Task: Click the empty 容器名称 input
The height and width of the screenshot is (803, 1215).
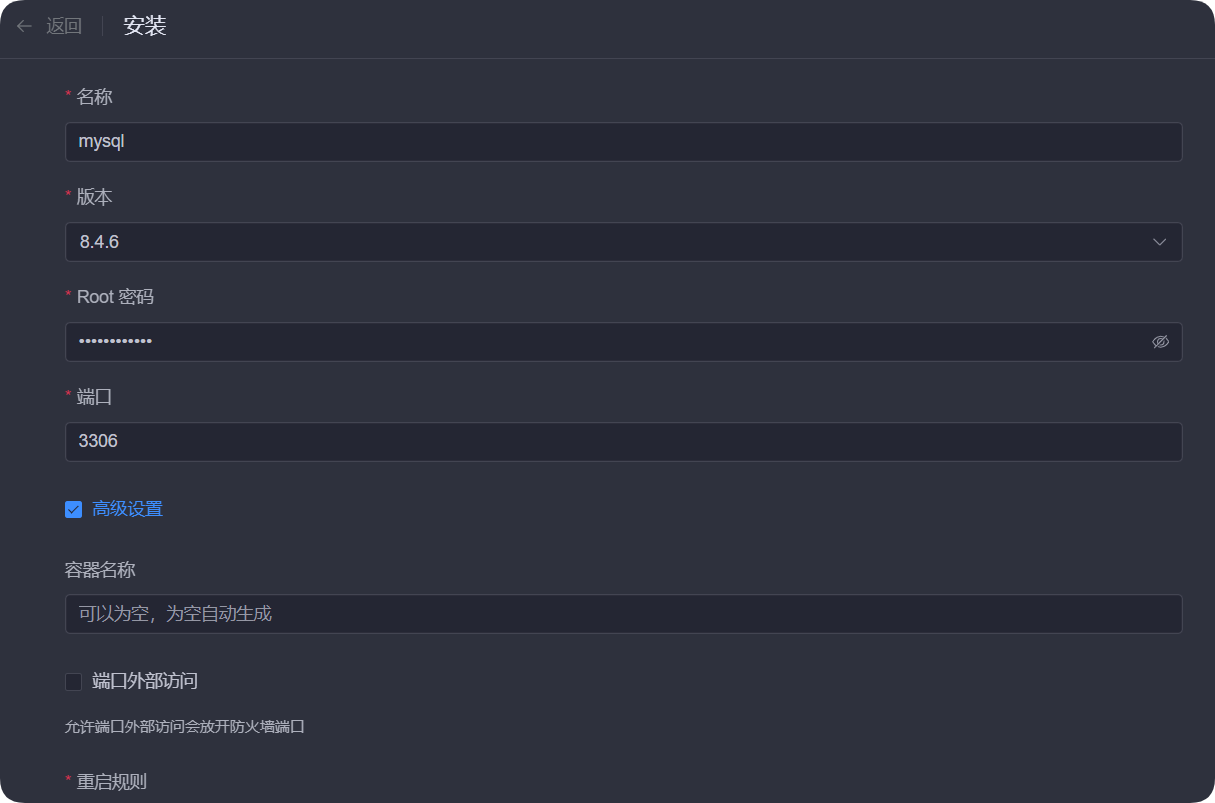Action: (x=600, y=614)
